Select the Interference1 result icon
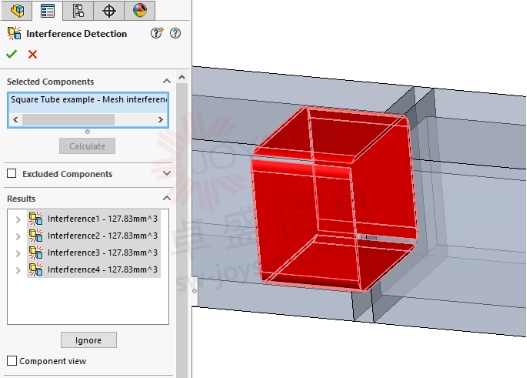 pyautogui.click(x=36, y=219)
